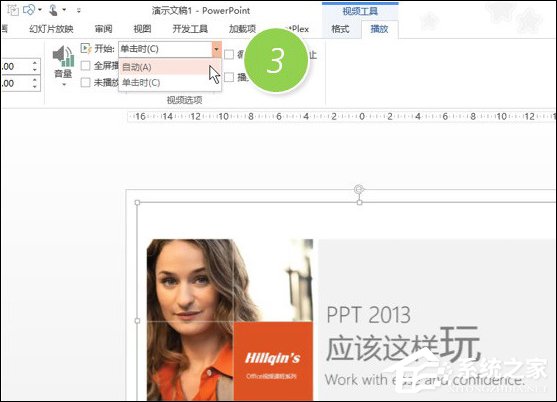Click the left-middle resize handle of the video
This screenshot has height=402, width=557.
[137, 321]
